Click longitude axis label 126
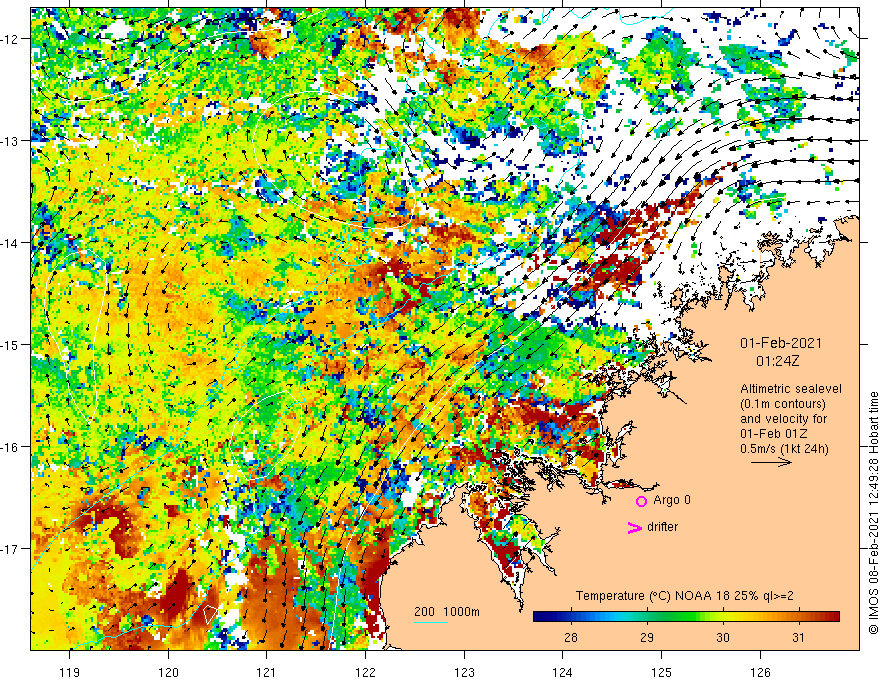 coord(760,672)
